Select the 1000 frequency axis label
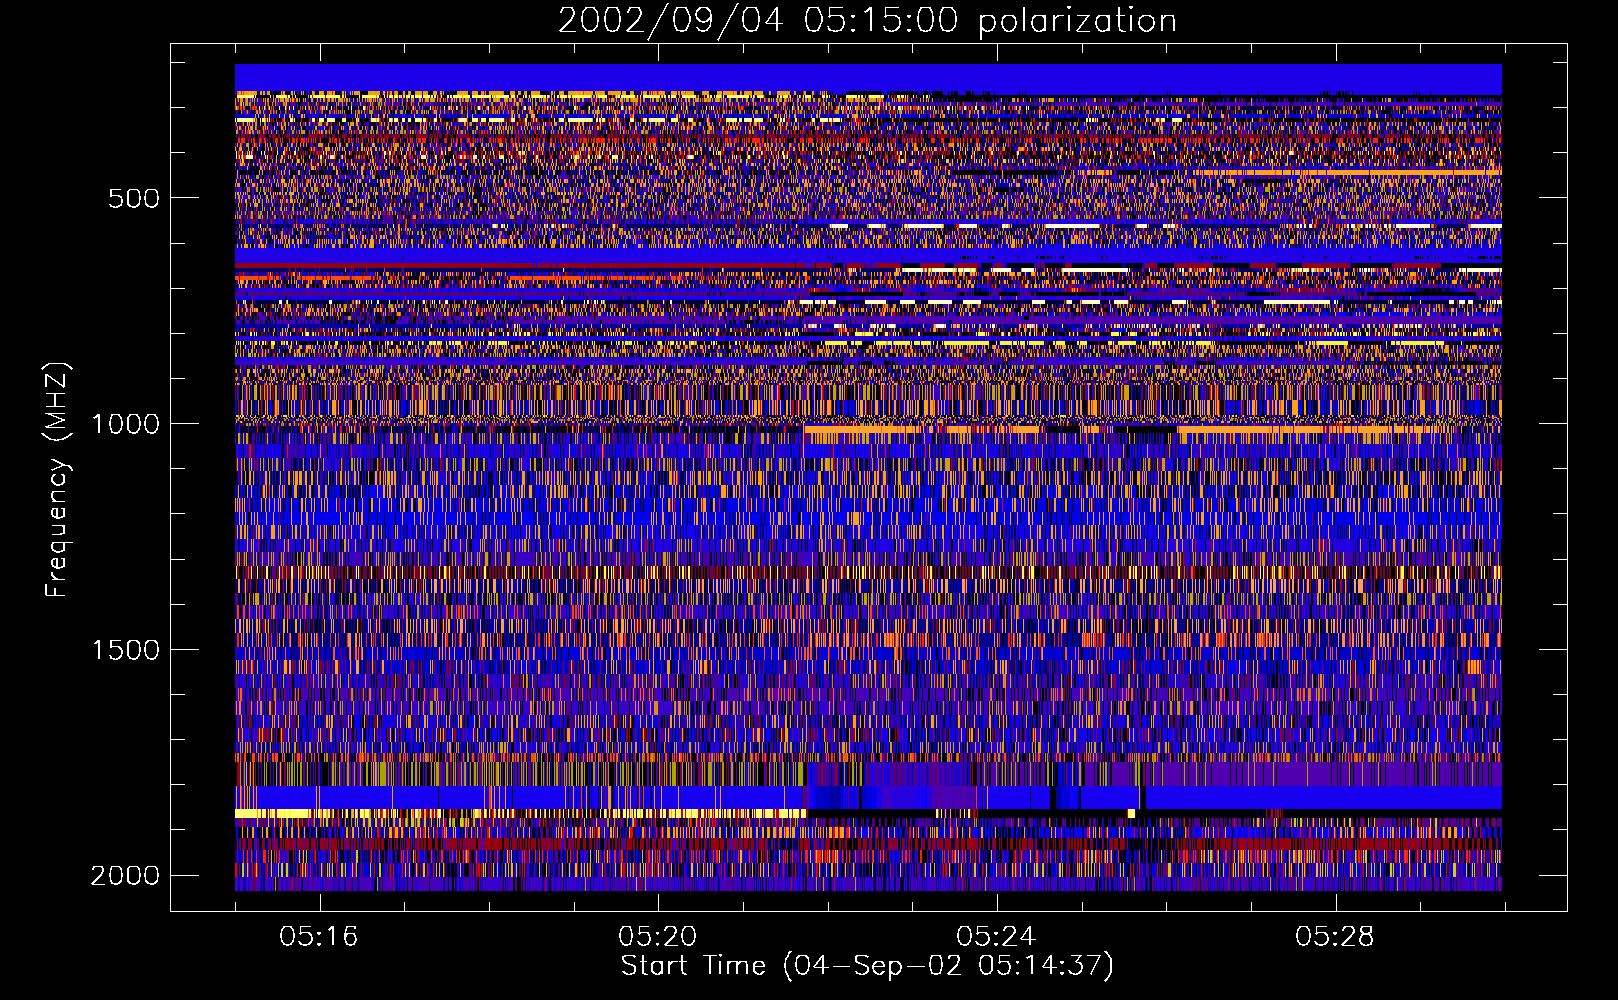1618x1000 pixels. tap(125, 424)
